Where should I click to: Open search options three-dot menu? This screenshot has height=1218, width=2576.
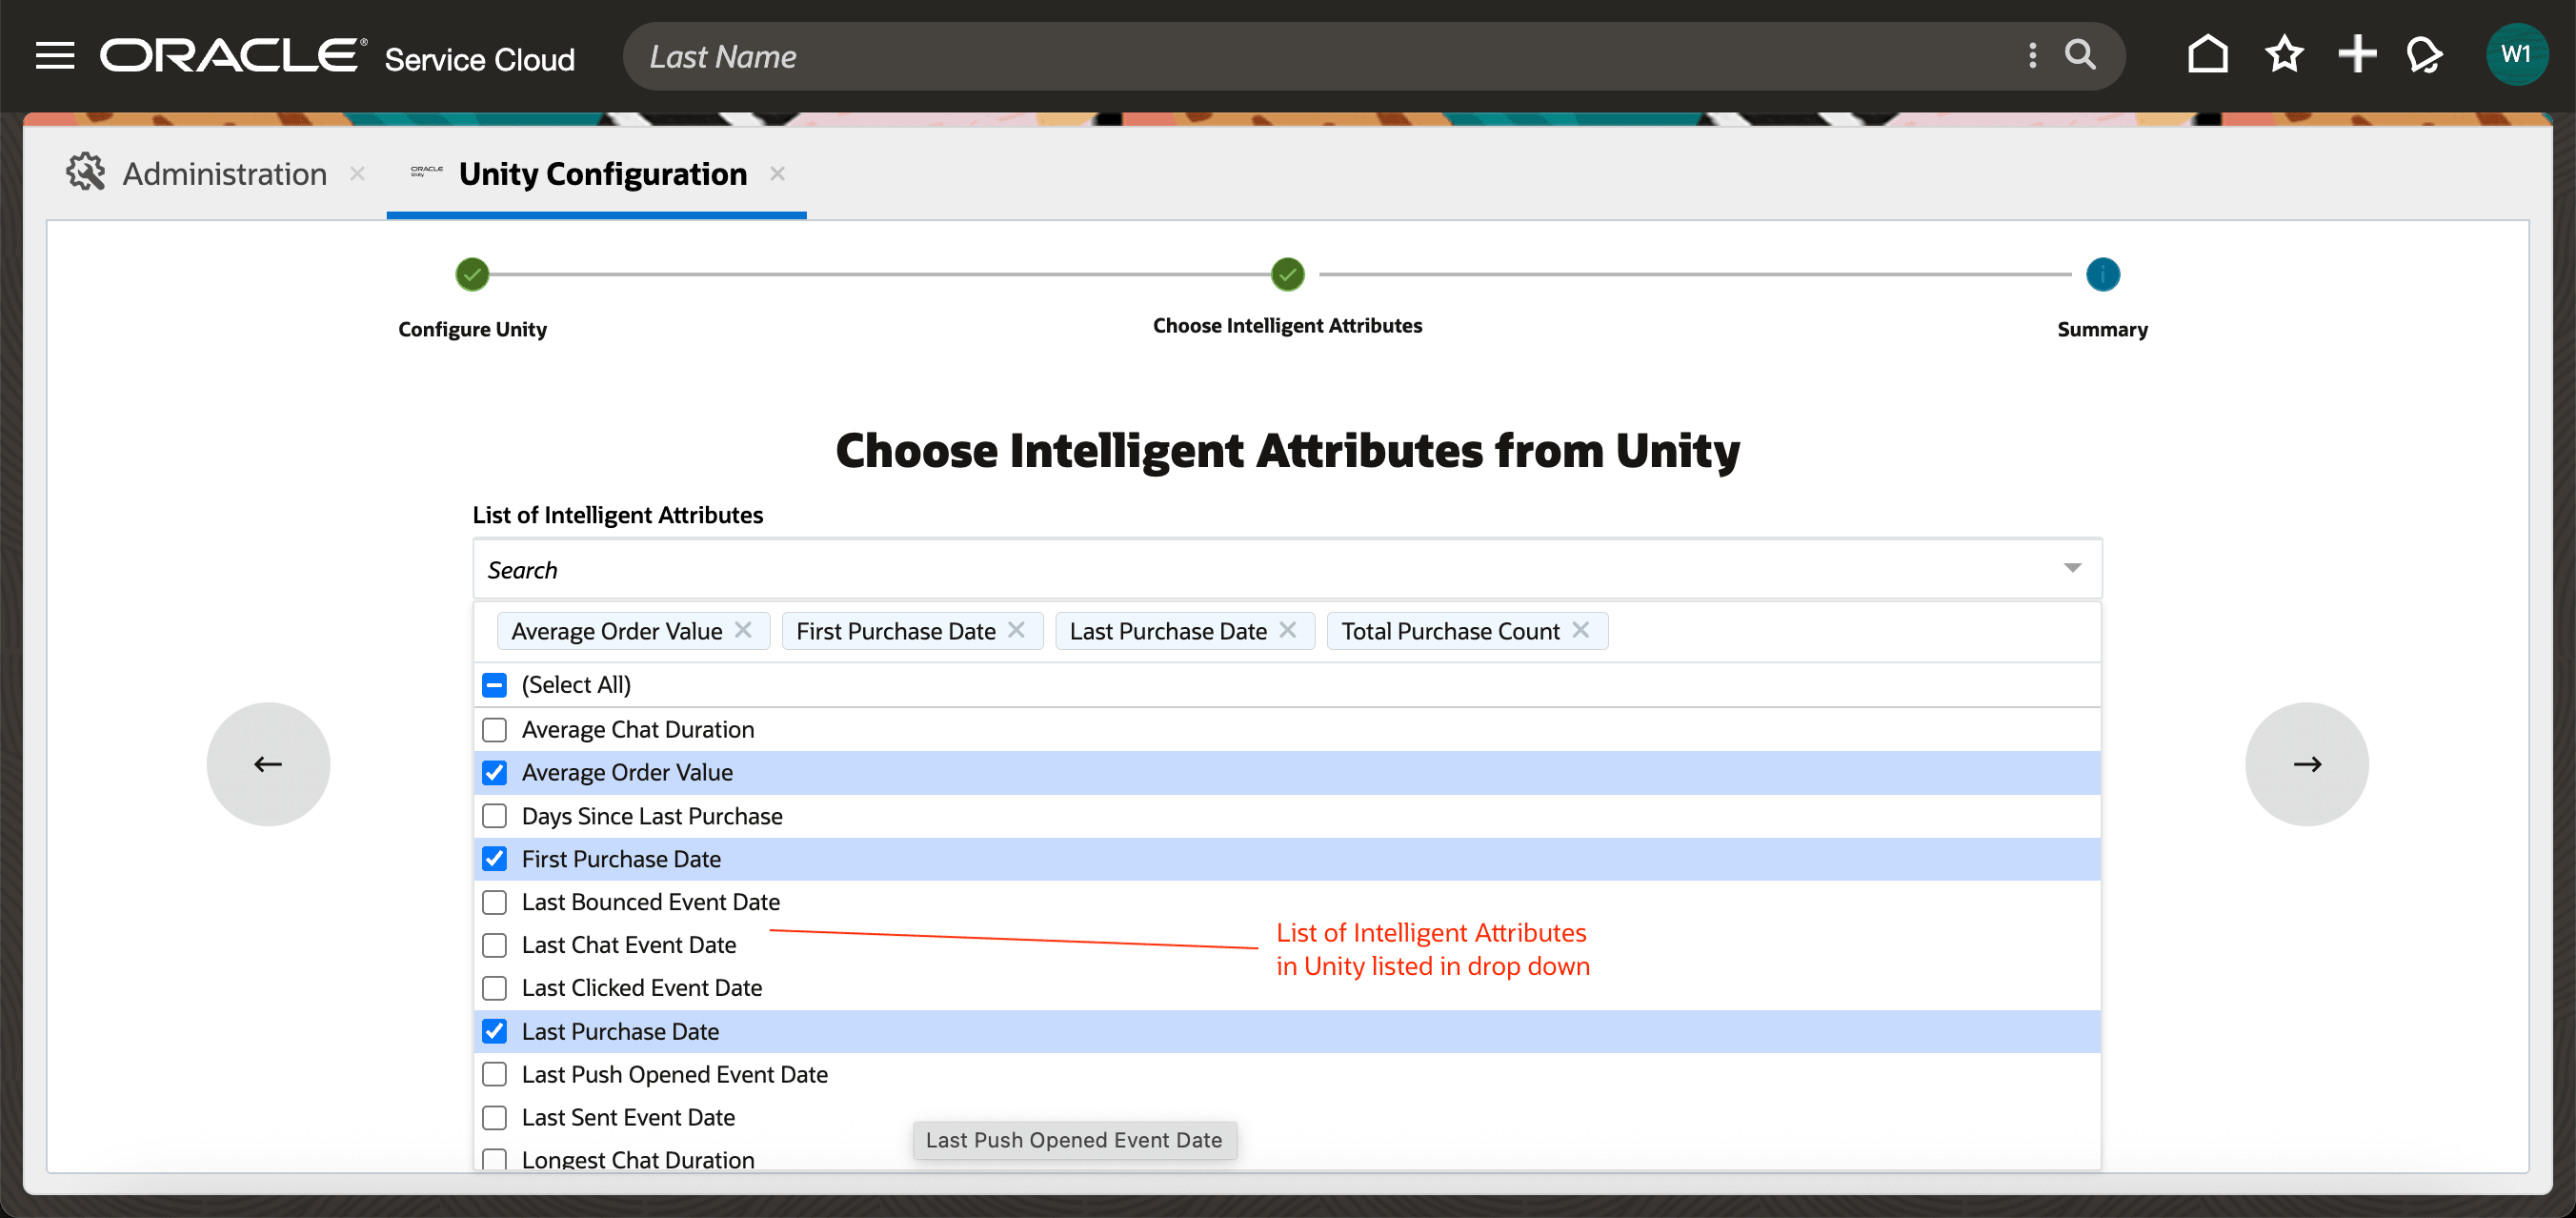coord(2032,55)
